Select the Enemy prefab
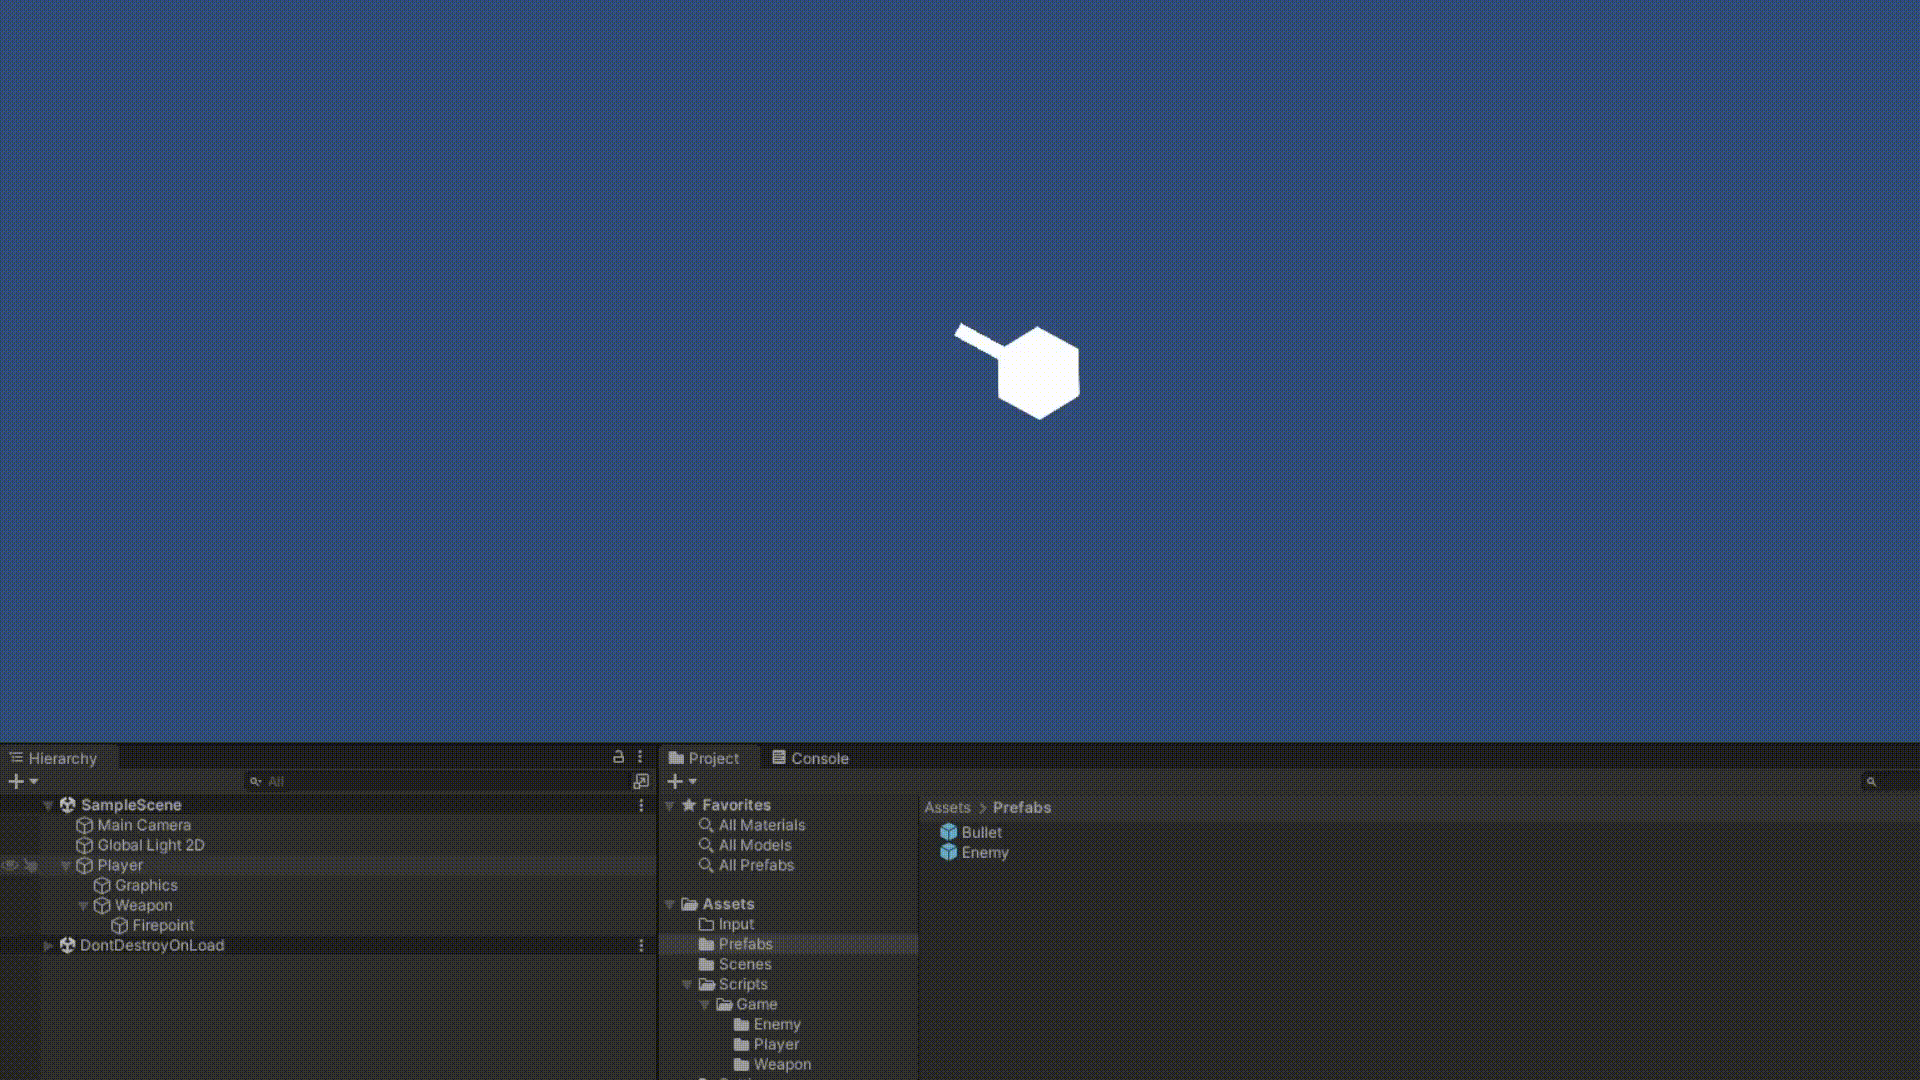 pyautogui.click(x=985, y=852)
